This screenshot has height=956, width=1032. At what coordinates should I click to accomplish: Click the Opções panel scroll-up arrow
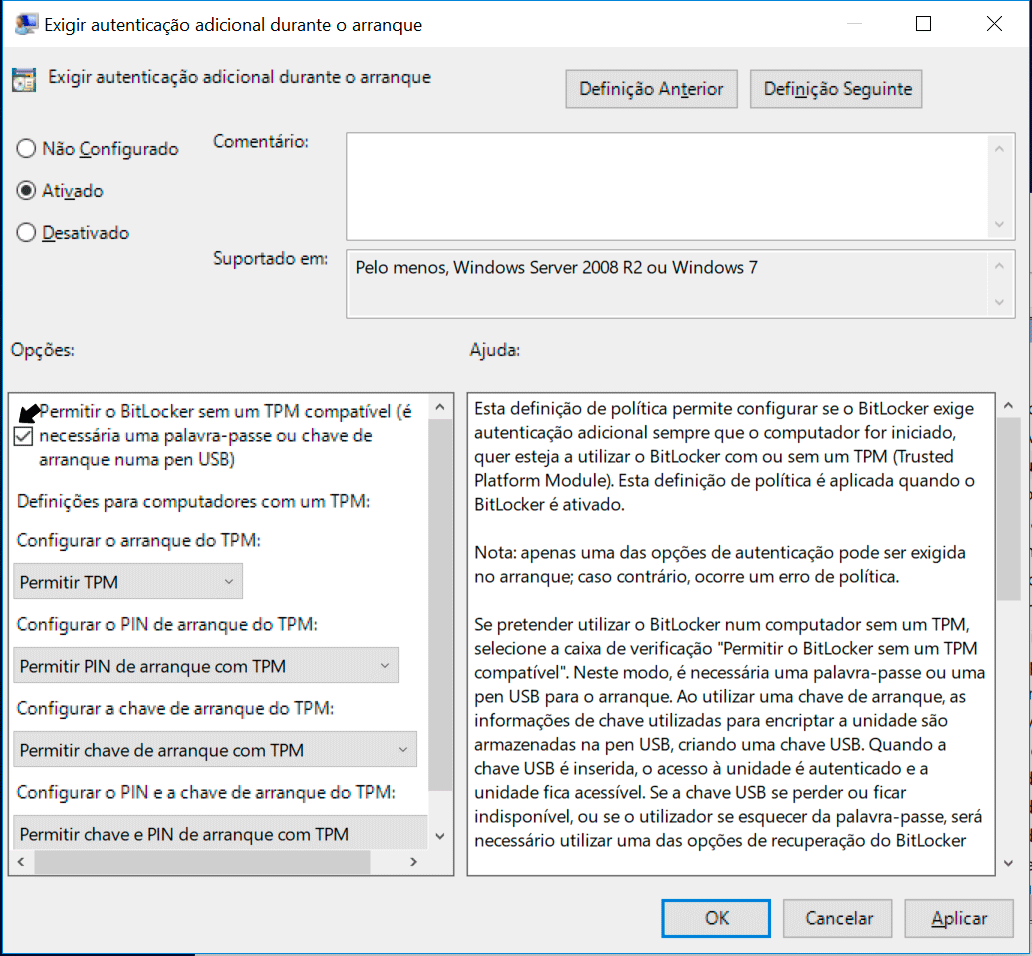pyautogui.click(x=440, y=407)
